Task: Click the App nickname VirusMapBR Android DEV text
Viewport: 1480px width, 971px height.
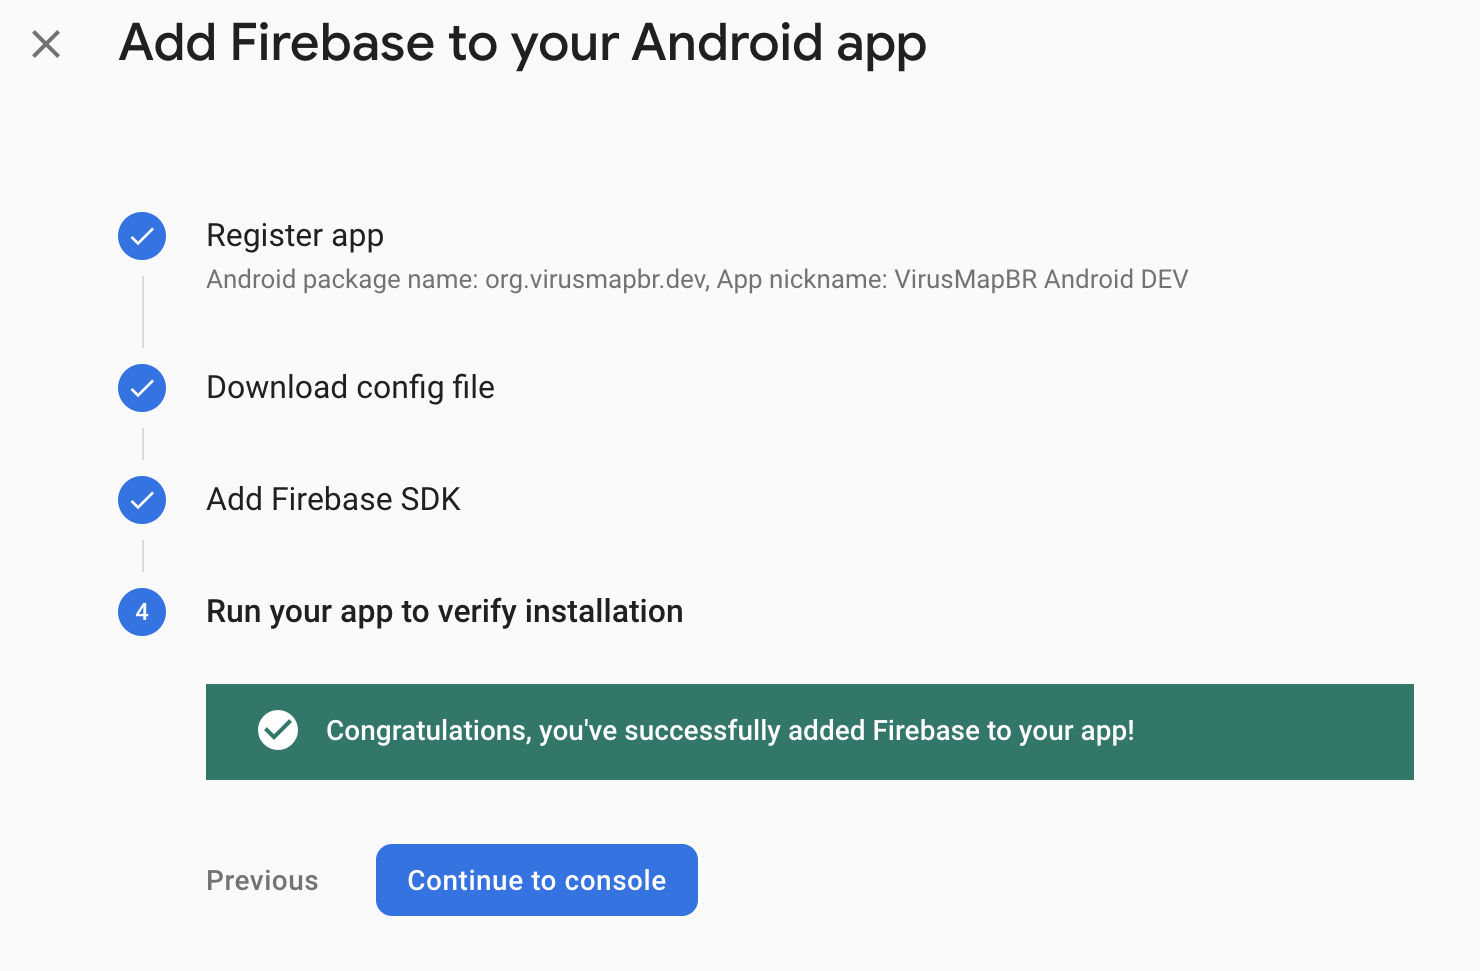Action: point(952,279)
